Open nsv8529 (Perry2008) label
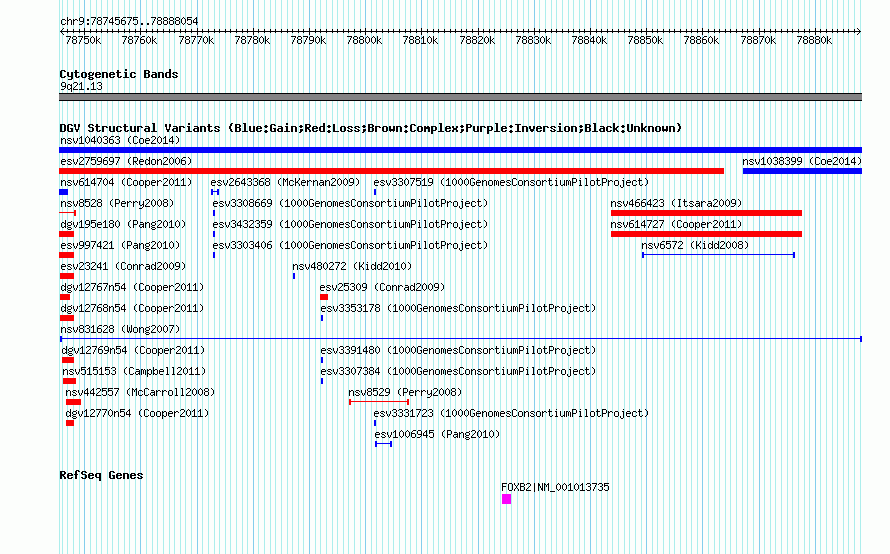This screenshot has width=890, height=554. [x=405, y=392]
